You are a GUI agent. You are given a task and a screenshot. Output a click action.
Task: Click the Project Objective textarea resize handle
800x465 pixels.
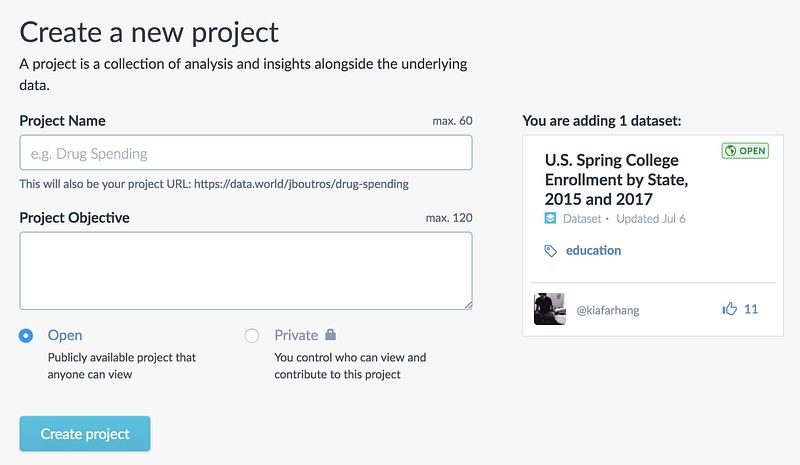pos(467,304)
